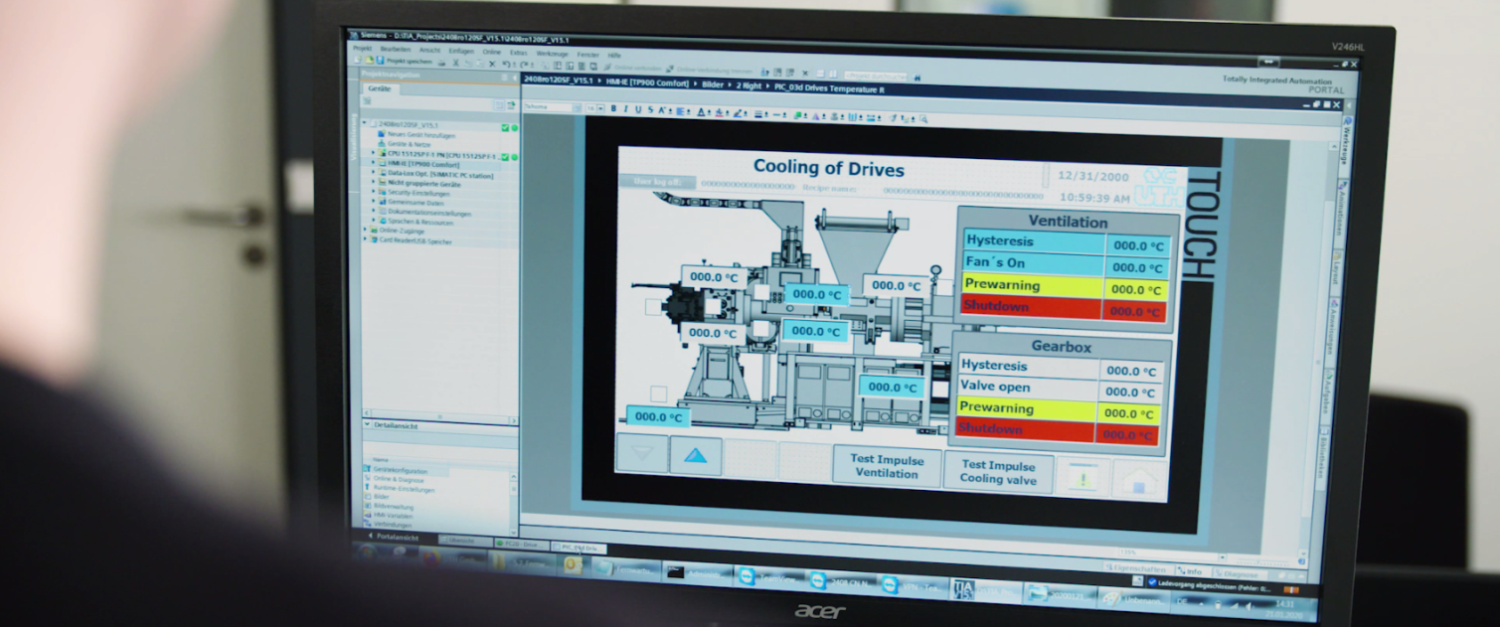Click the small empty checkbox above bottom-left temperature
Image resolution: width=1500 pixels, height=627 pixels.
658,393
